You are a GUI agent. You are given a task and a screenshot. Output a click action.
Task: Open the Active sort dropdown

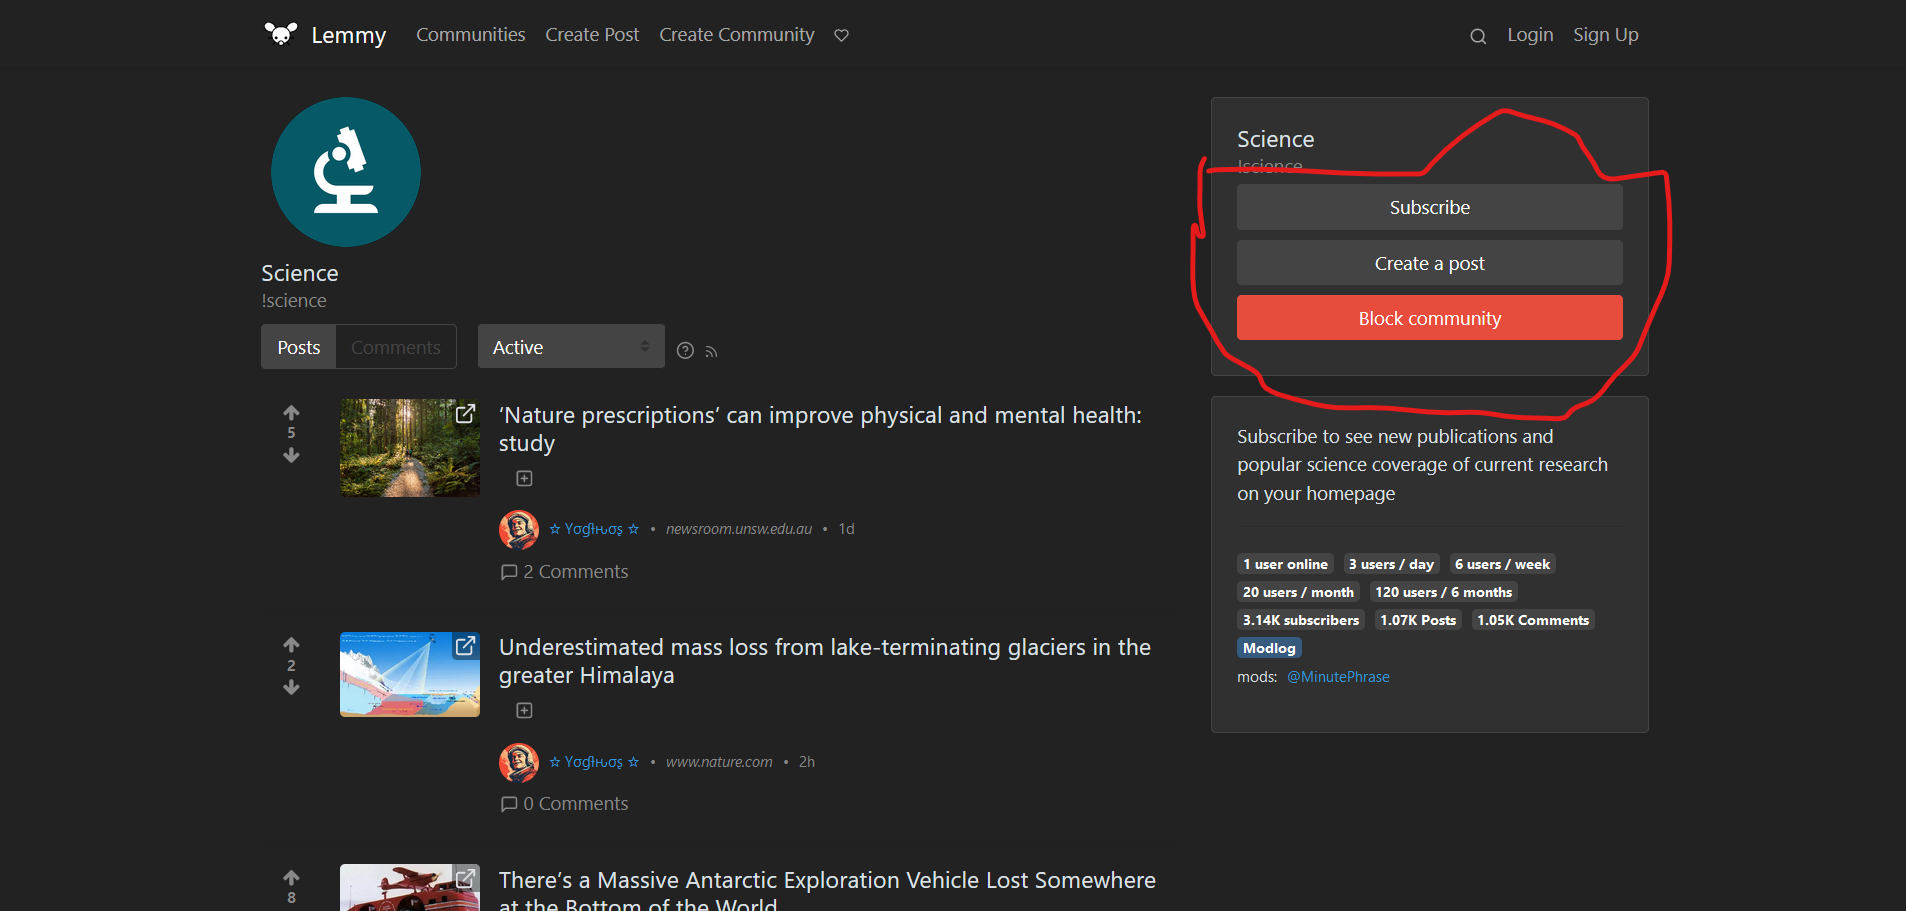click(x=571, y=346)
